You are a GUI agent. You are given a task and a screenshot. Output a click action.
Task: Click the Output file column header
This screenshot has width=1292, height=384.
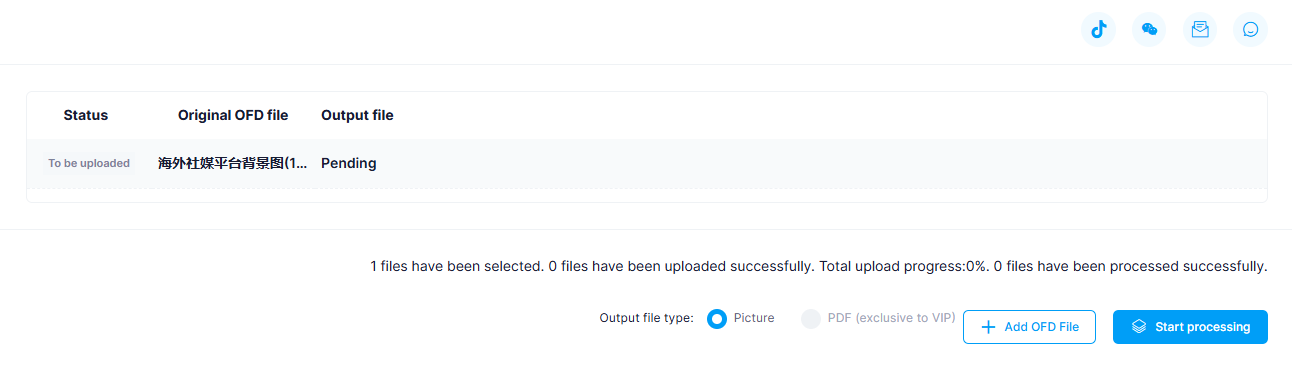(357, 115)
